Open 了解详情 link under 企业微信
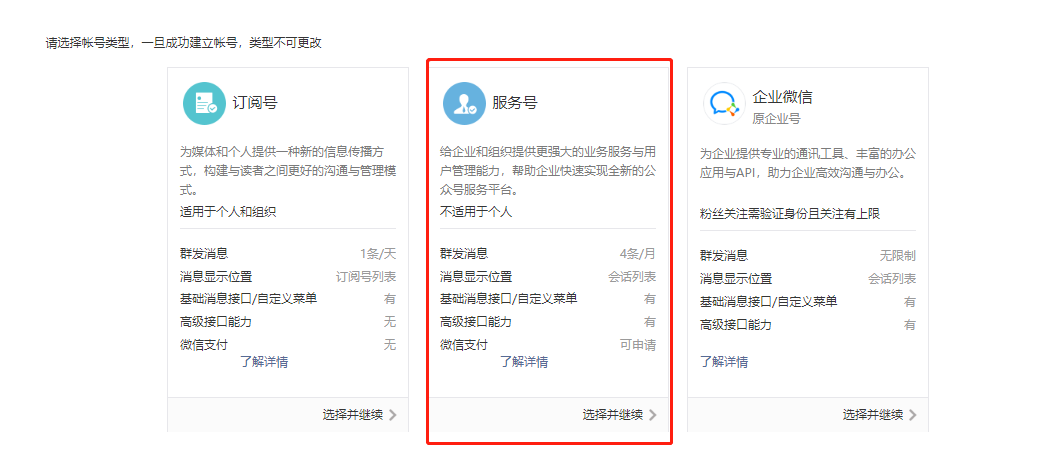 coord(724,362)
